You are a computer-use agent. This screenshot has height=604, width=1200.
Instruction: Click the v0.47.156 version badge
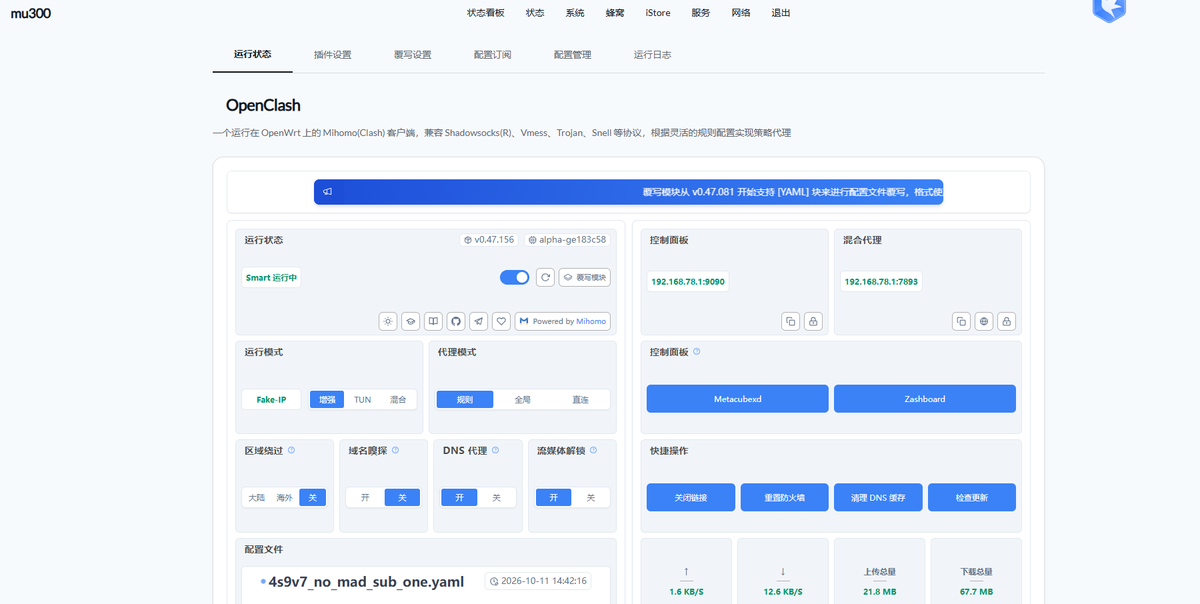tap(488, 240)
